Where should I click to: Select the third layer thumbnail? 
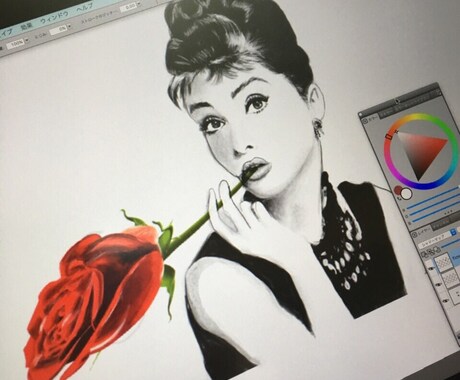455,295
